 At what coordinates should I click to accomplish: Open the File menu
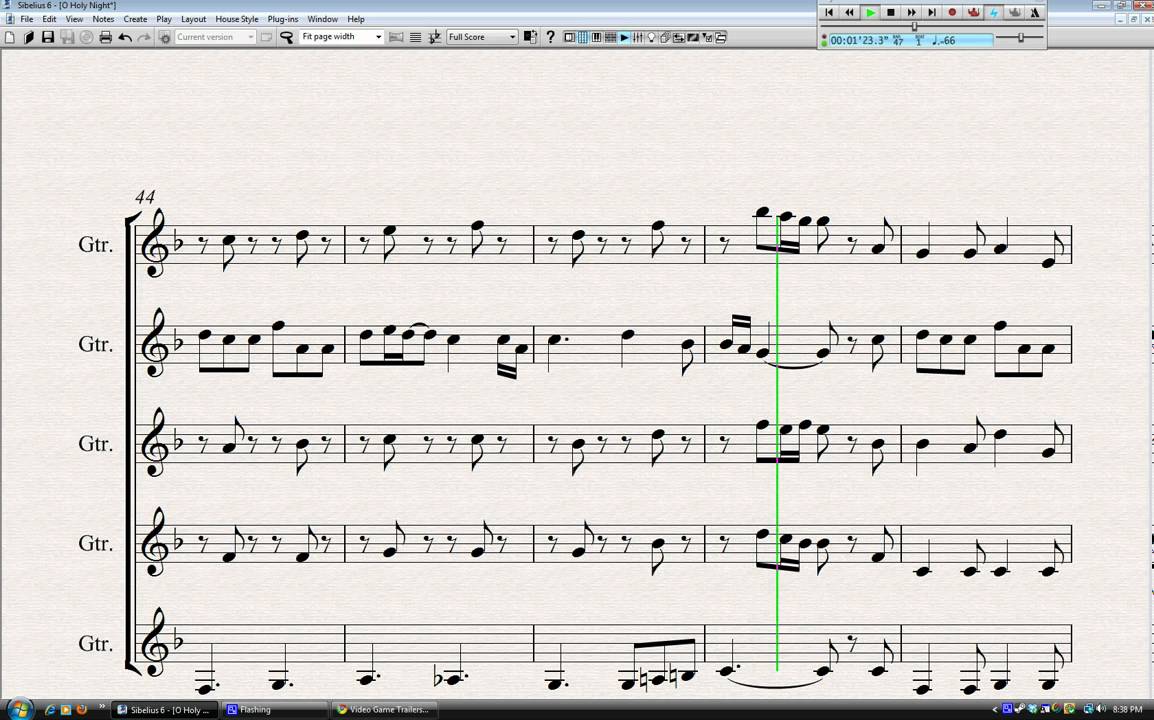(26, 19)
